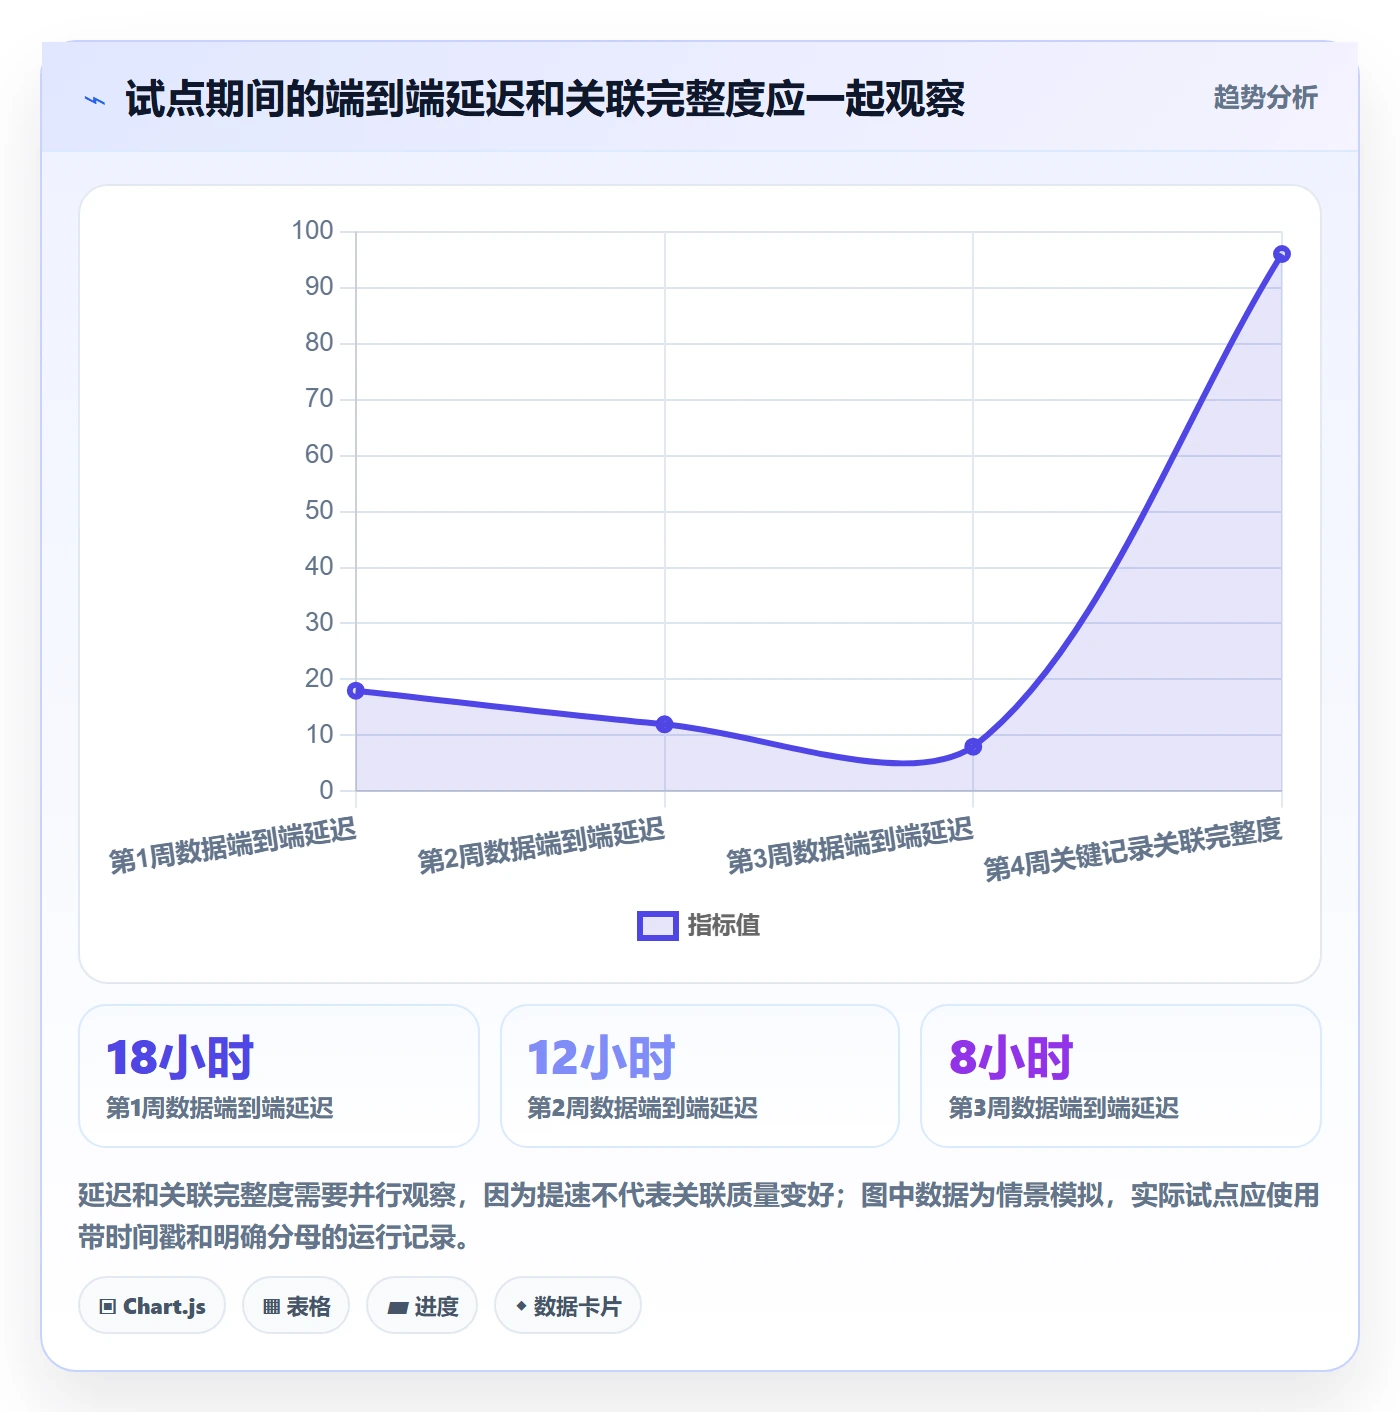Click the x-axis label 第1周数据端到端延迟
This screenshot has width=1400, height=1412.
232,846
